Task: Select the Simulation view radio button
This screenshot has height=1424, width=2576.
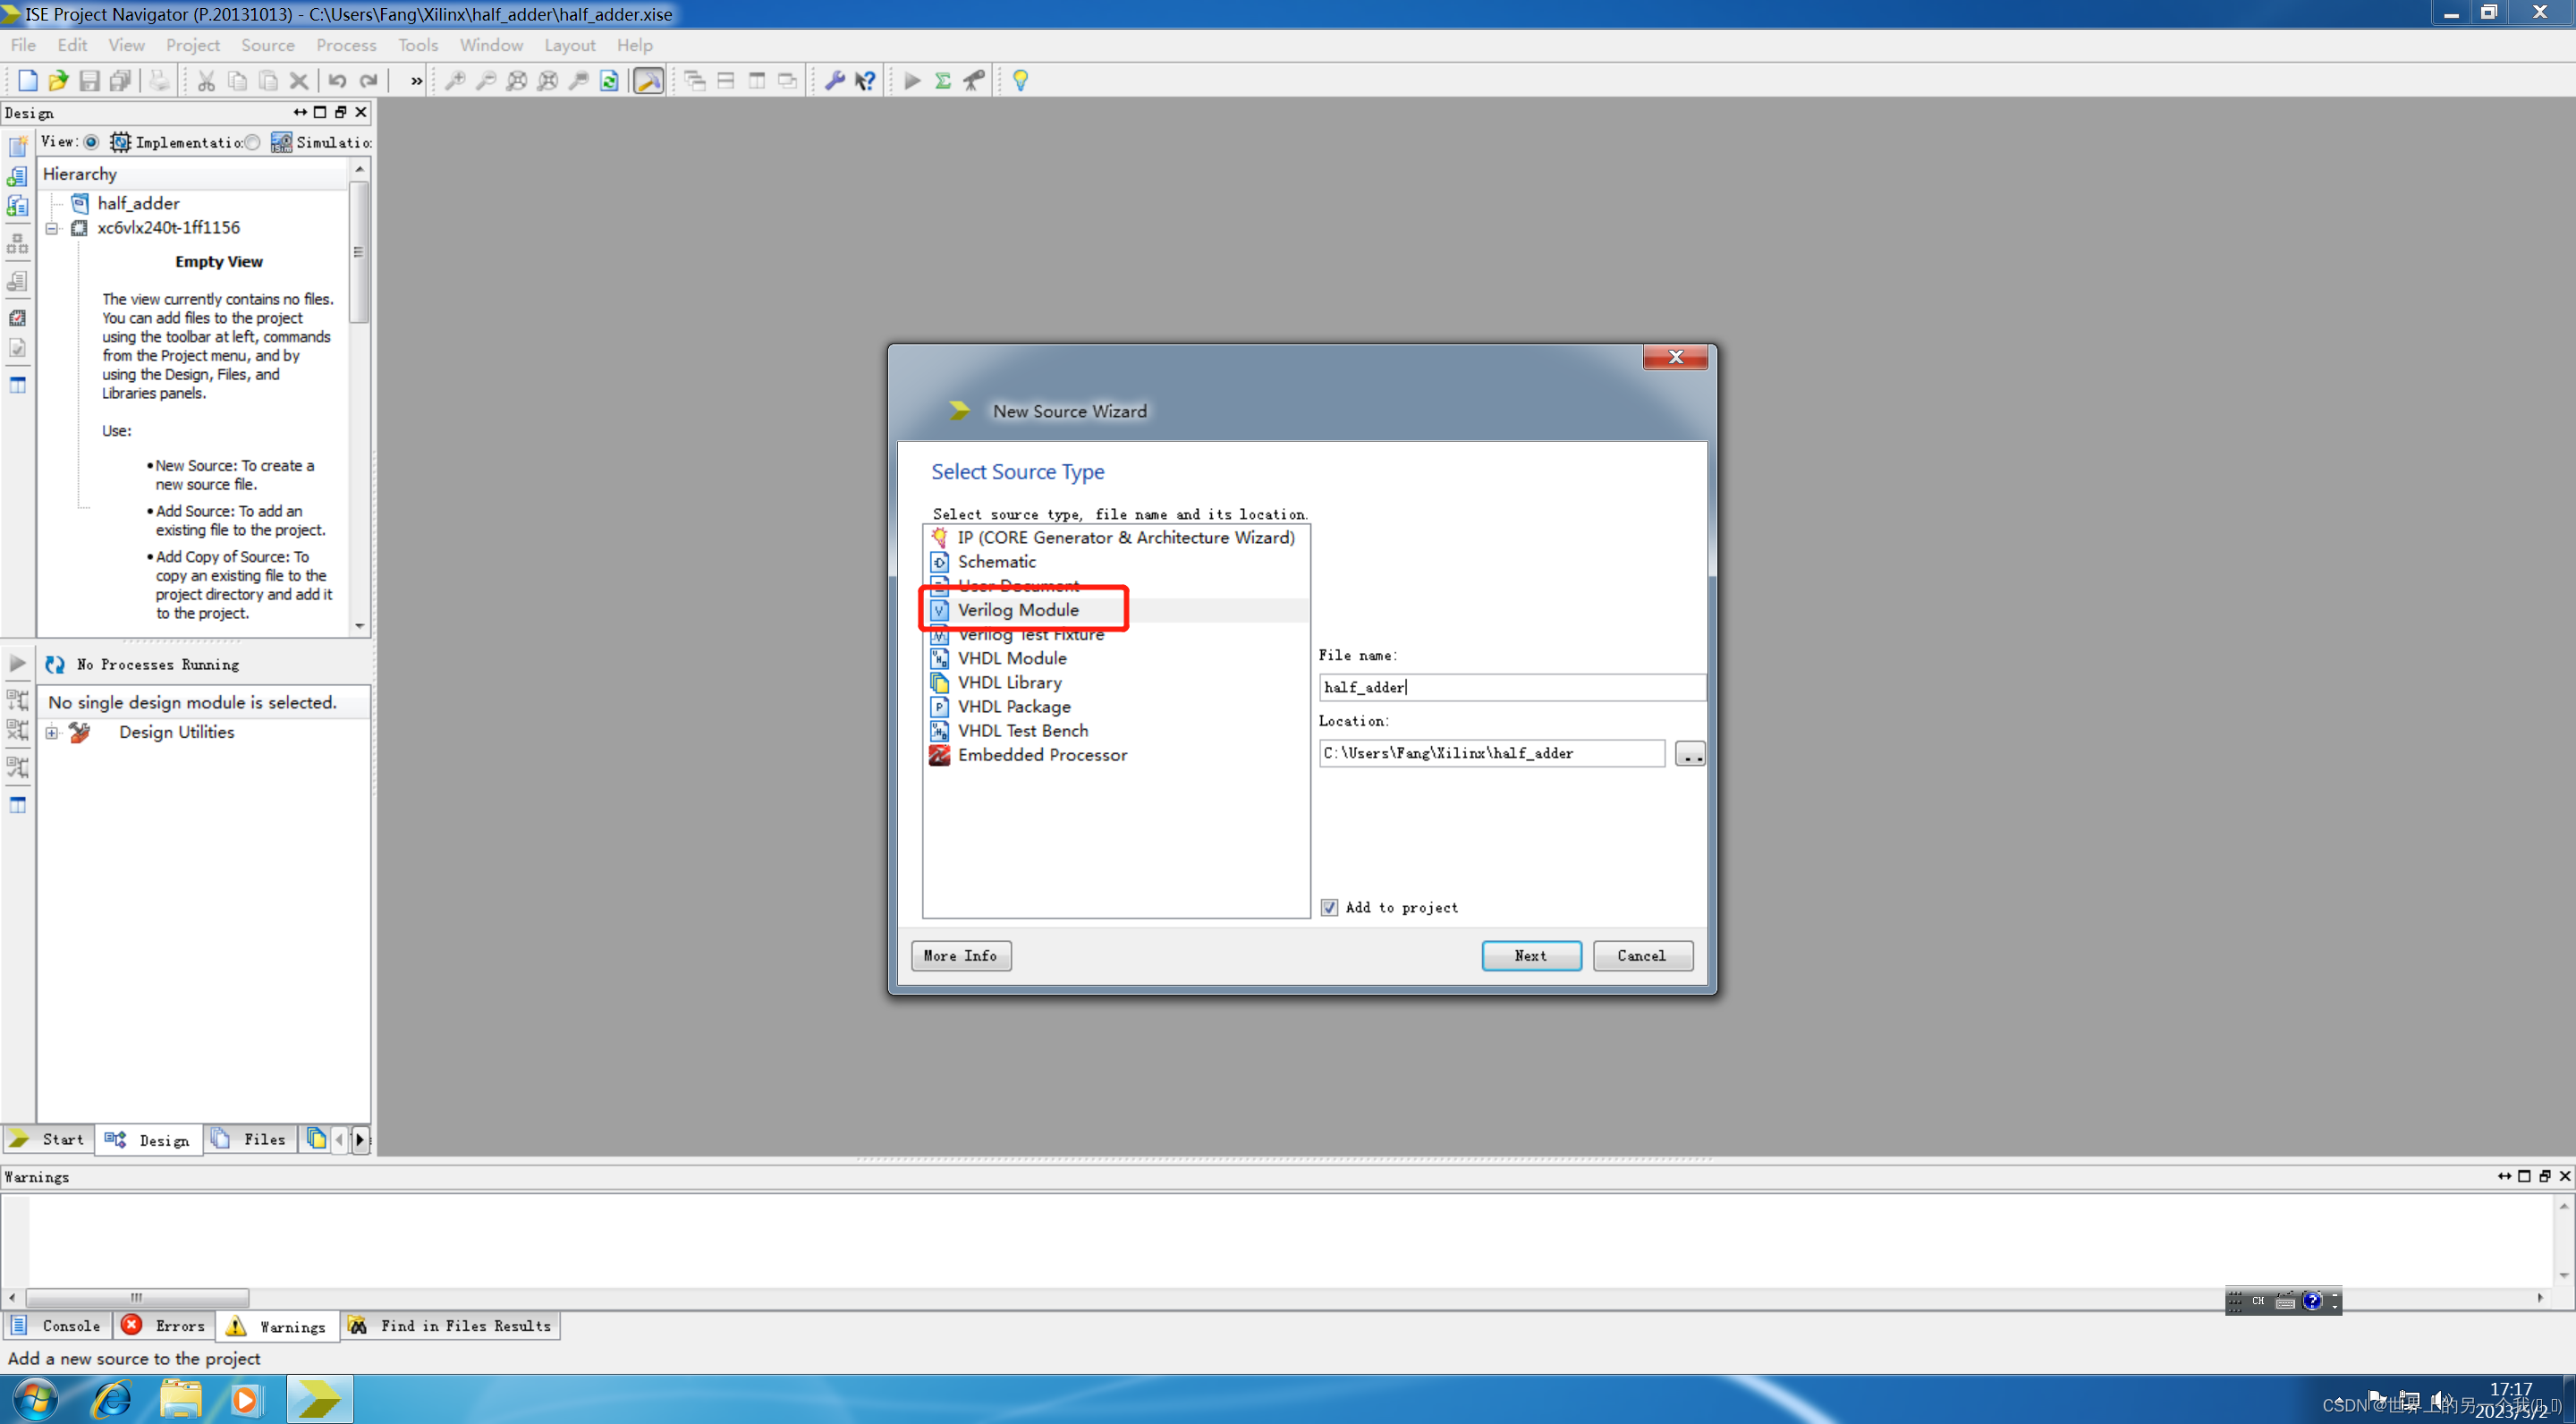Action: [x=253, y=142]
